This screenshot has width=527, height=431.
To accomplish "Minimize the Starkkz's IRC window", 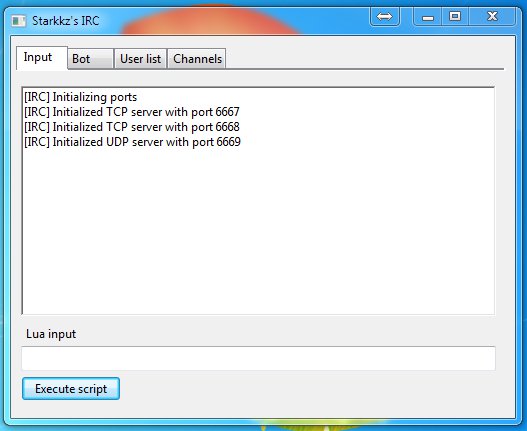I will tap(428, 16).
